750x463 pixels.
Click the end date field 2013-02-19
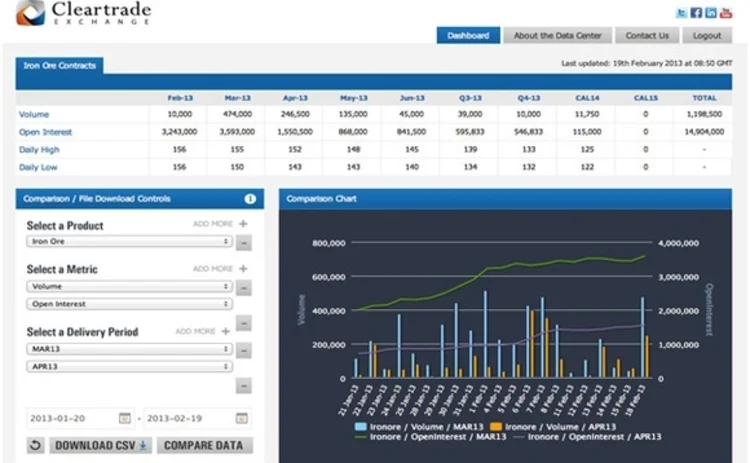[197, 419]
